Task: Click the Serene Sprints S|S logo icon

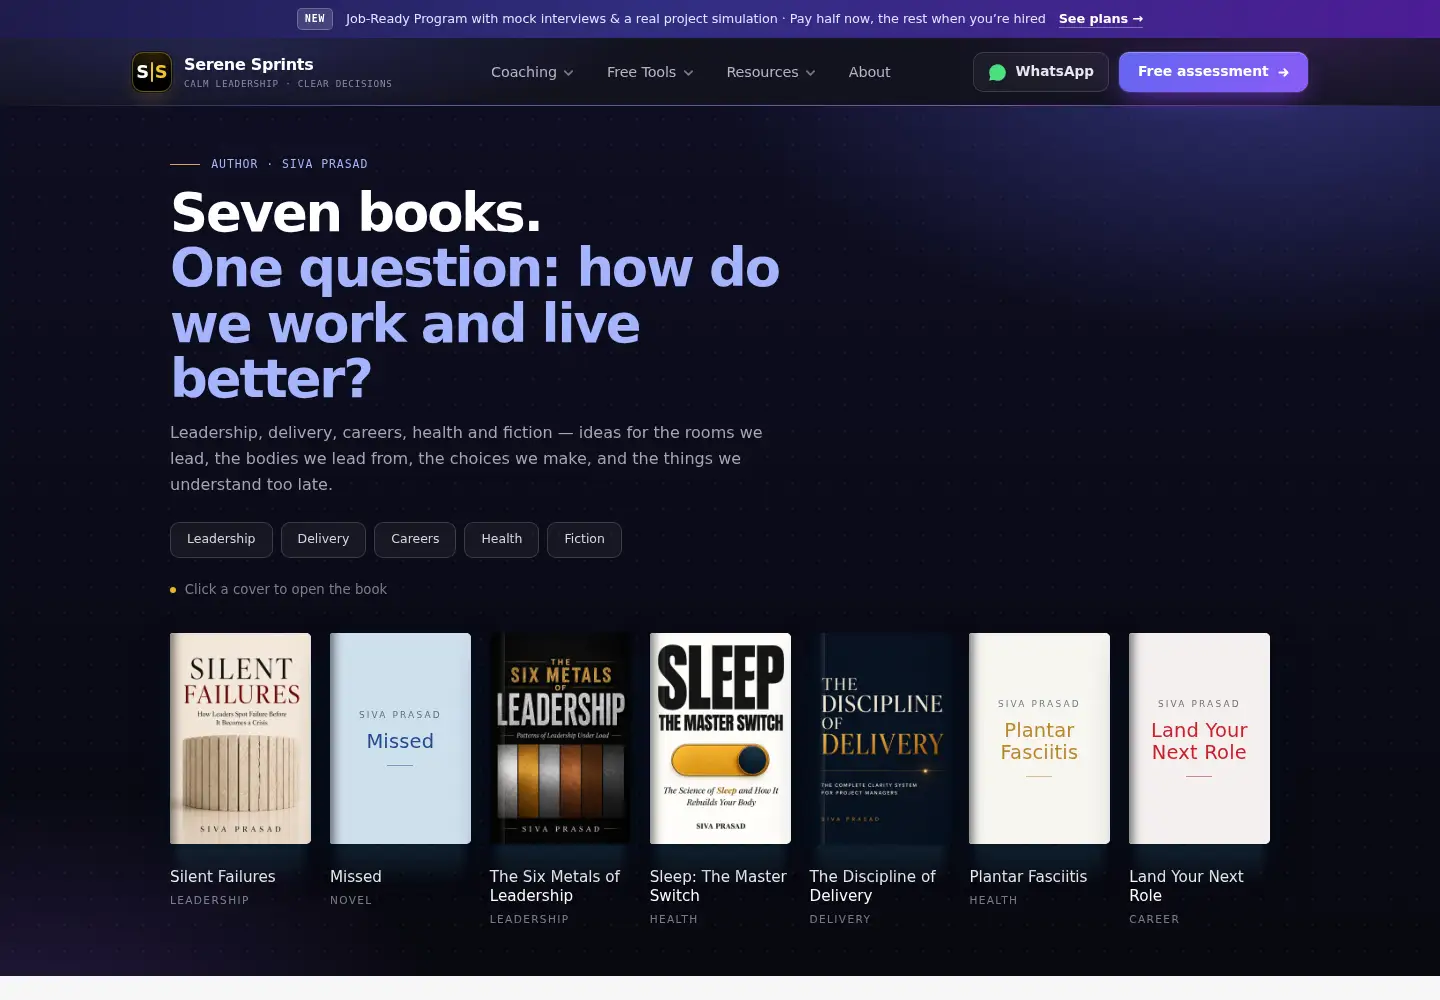Action: click(x=152, y=72)
